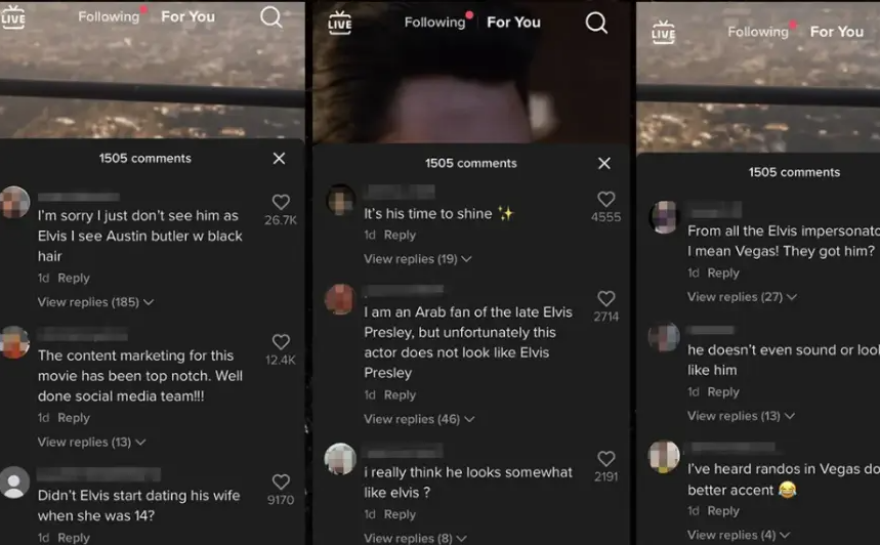The width and height of the screenshot is (880, 545).
Task: Like the 'Austin butler w black hair' comment
Action: pyautogui.click(x=281, y=202)
